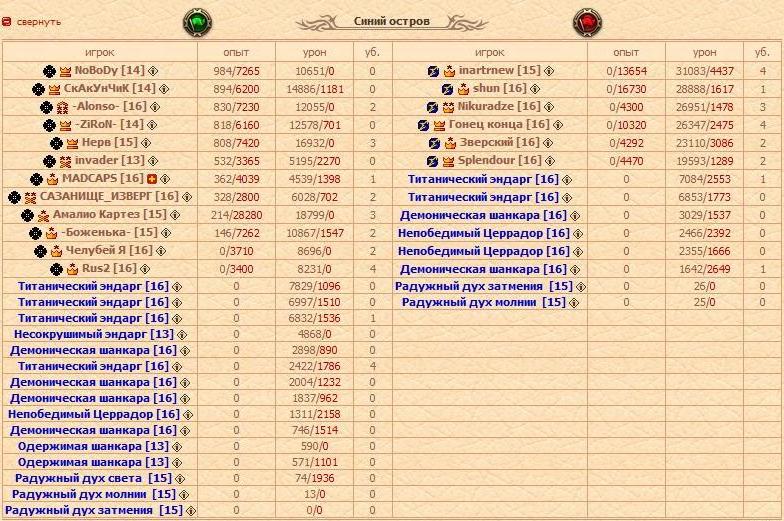
Task: Click crown rank icon before СкАкУнЧиК
Action: [x=54, y=90]
